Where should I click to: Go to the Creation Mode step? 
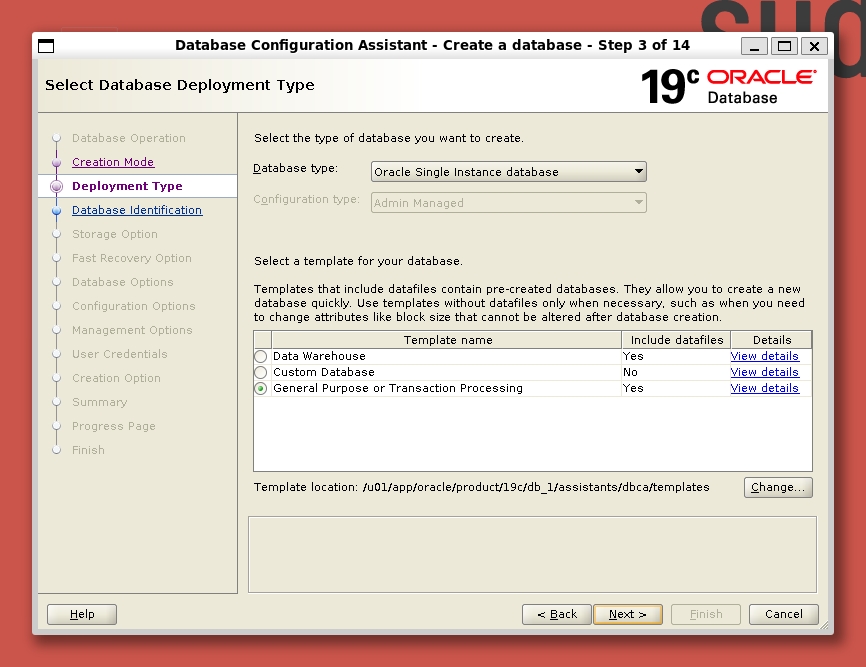click(x=113, y=162)
